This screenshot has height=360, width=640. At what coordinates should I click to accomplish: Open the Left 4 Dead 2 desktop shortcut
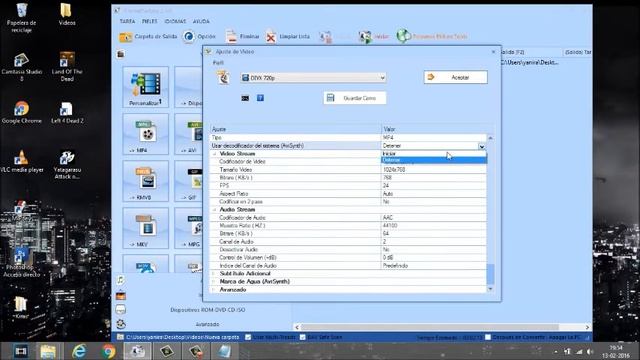(67, 113)
